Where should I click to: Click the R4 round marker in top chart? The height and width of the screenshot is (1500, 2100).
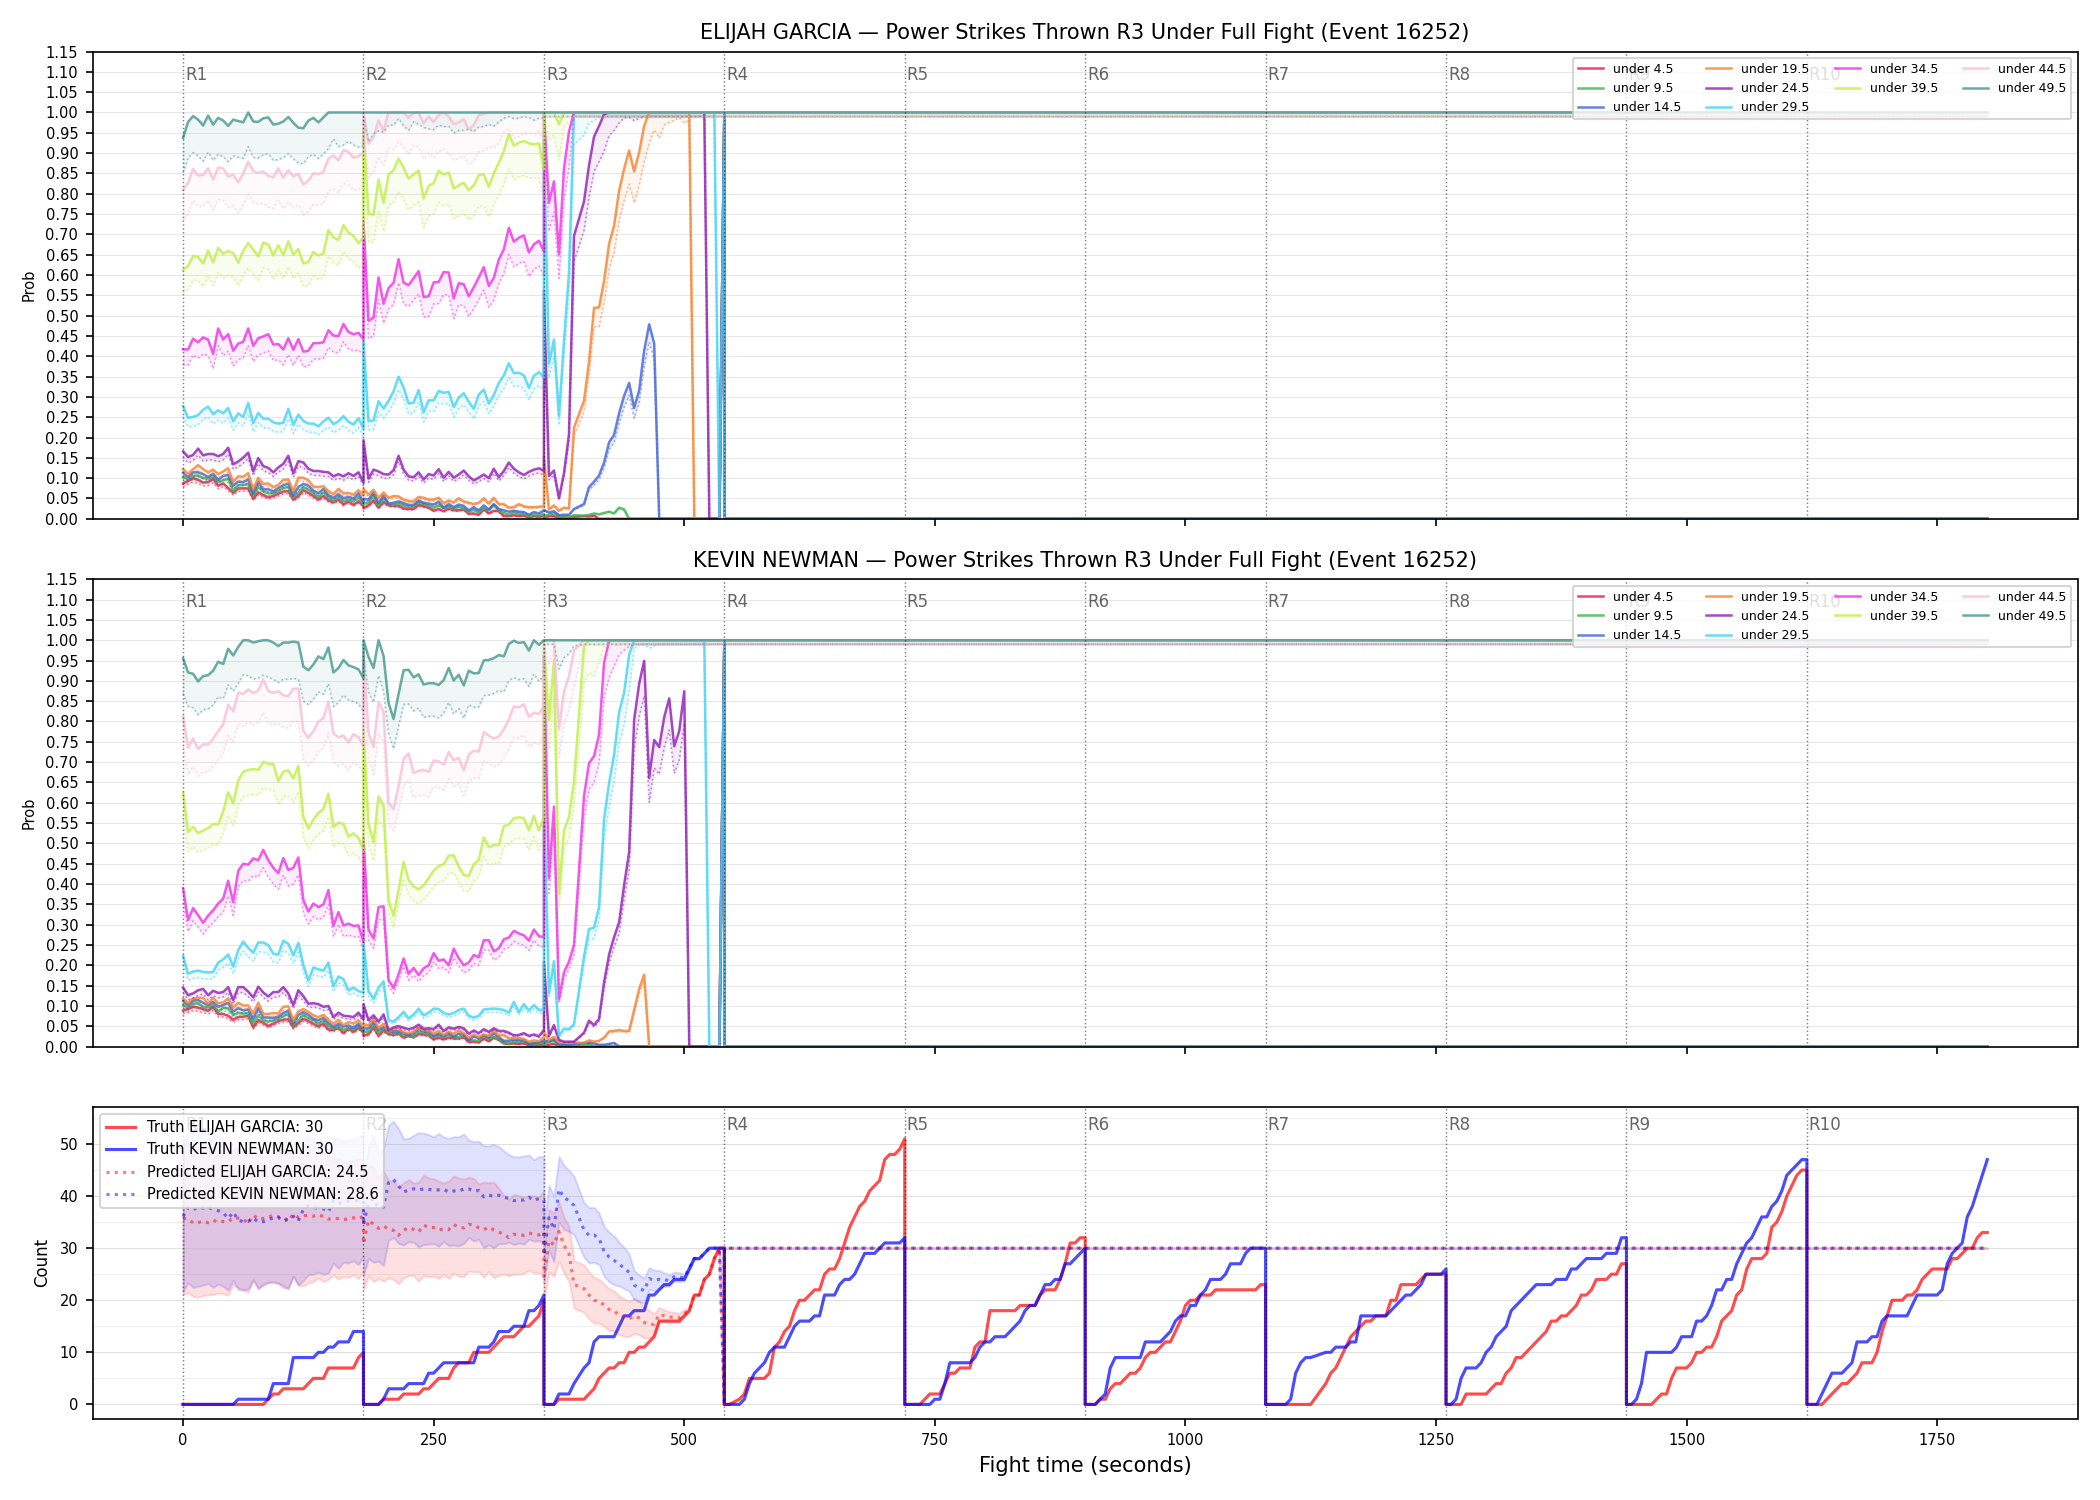click(737, 74)
